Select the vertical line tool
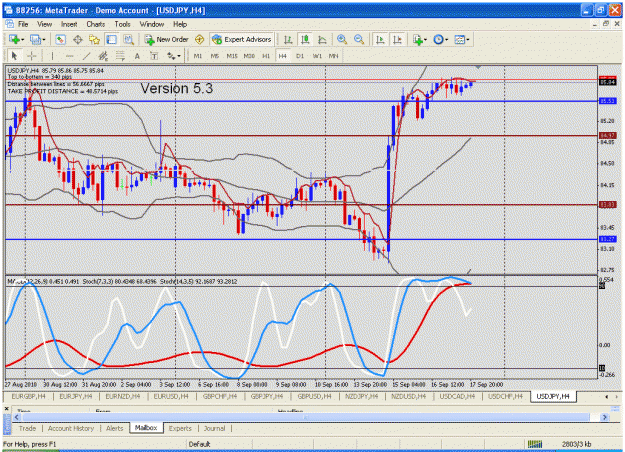The width and height of the screenshot is (625, 452). (52, 56)
